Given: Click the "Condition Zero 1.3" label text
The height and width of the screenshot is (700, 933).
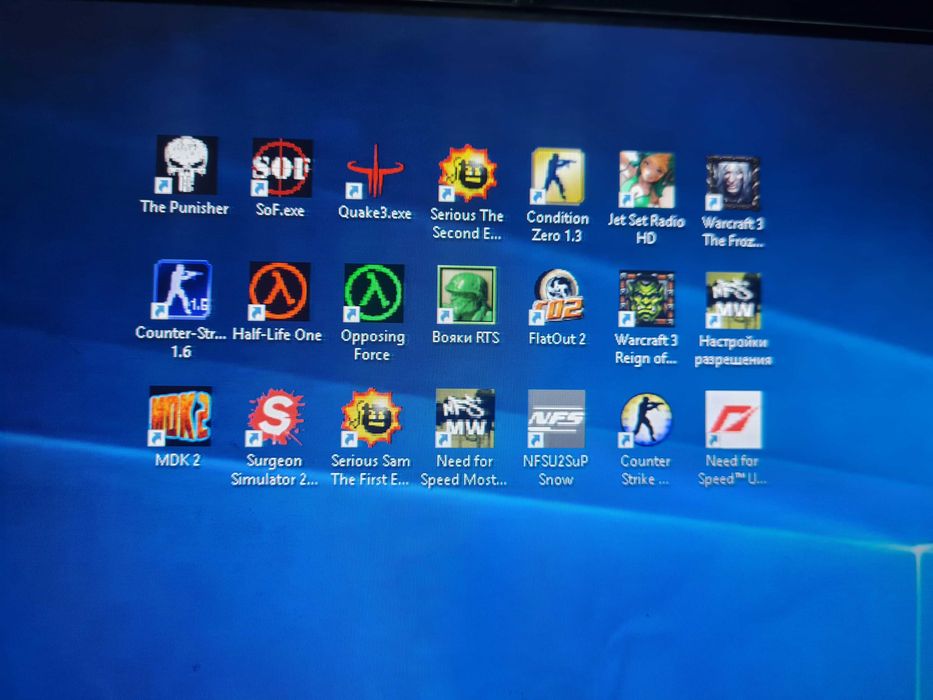Looking at the screenshot, I should pyautogui.click(x=557, y=226).
